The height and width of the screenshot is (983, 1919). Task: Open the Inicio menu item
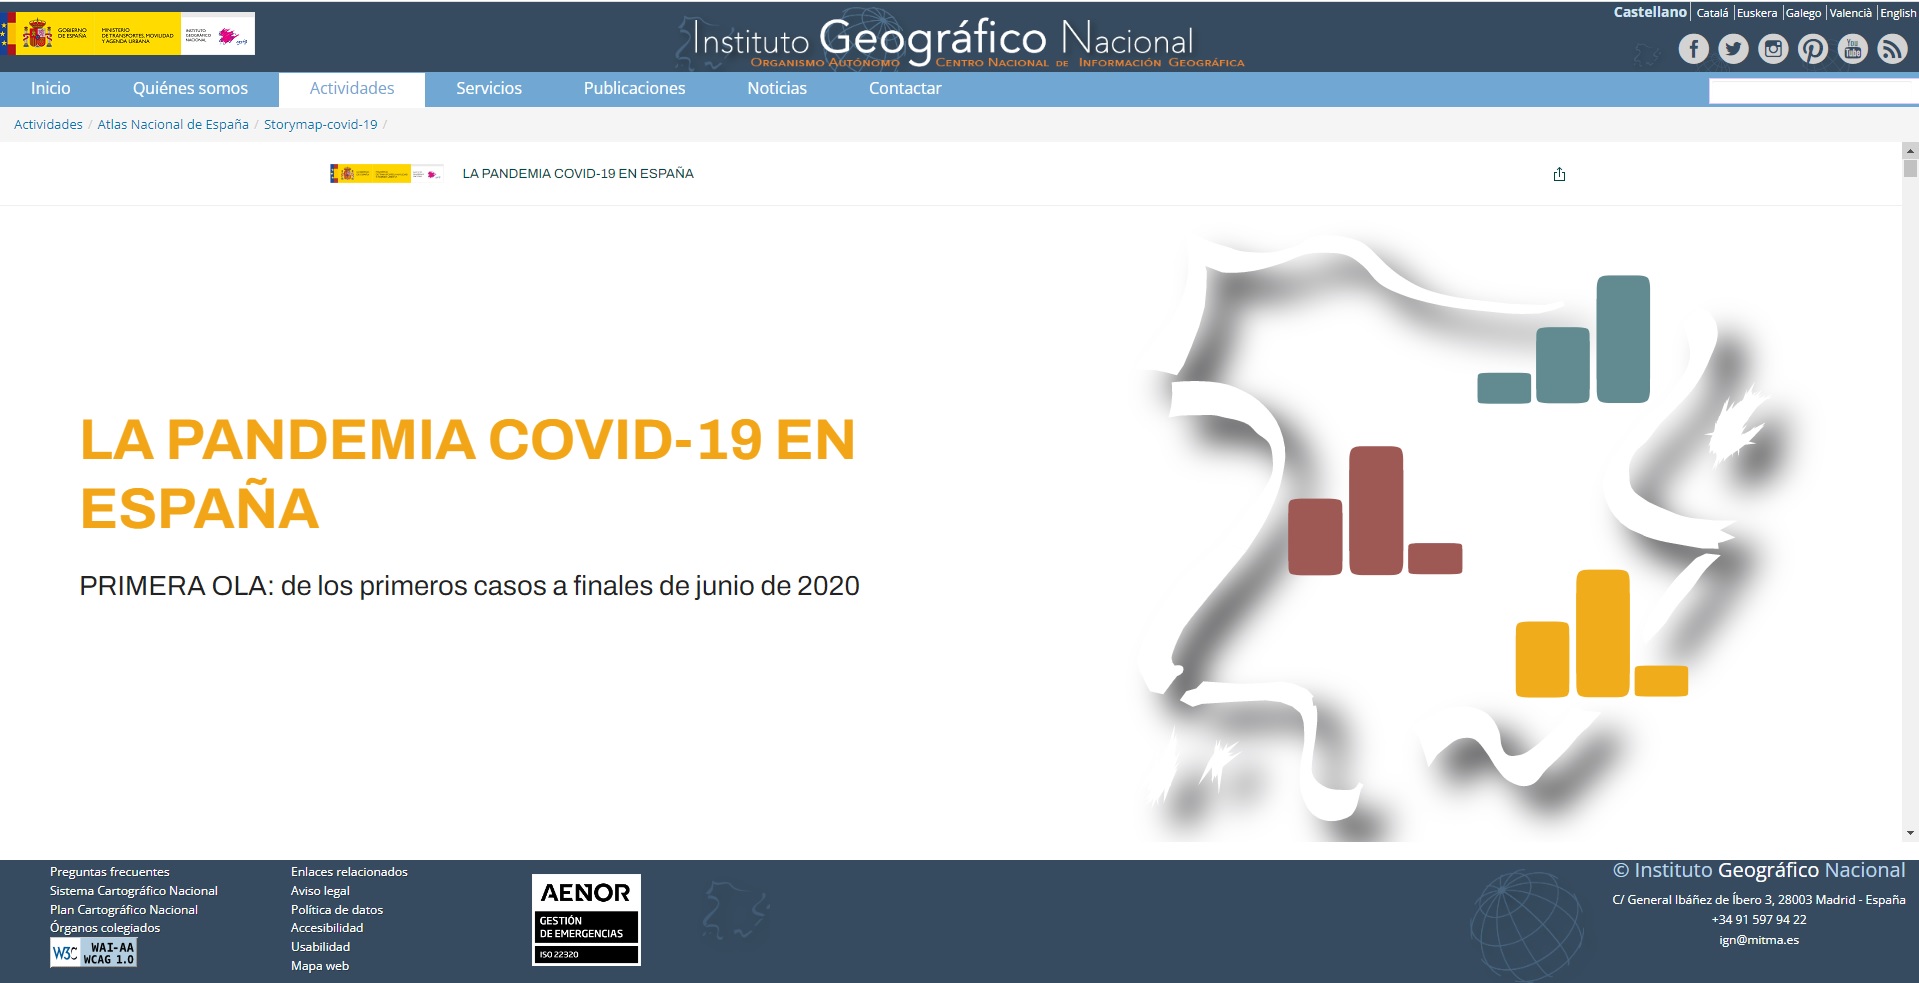(x=50, y=89)
